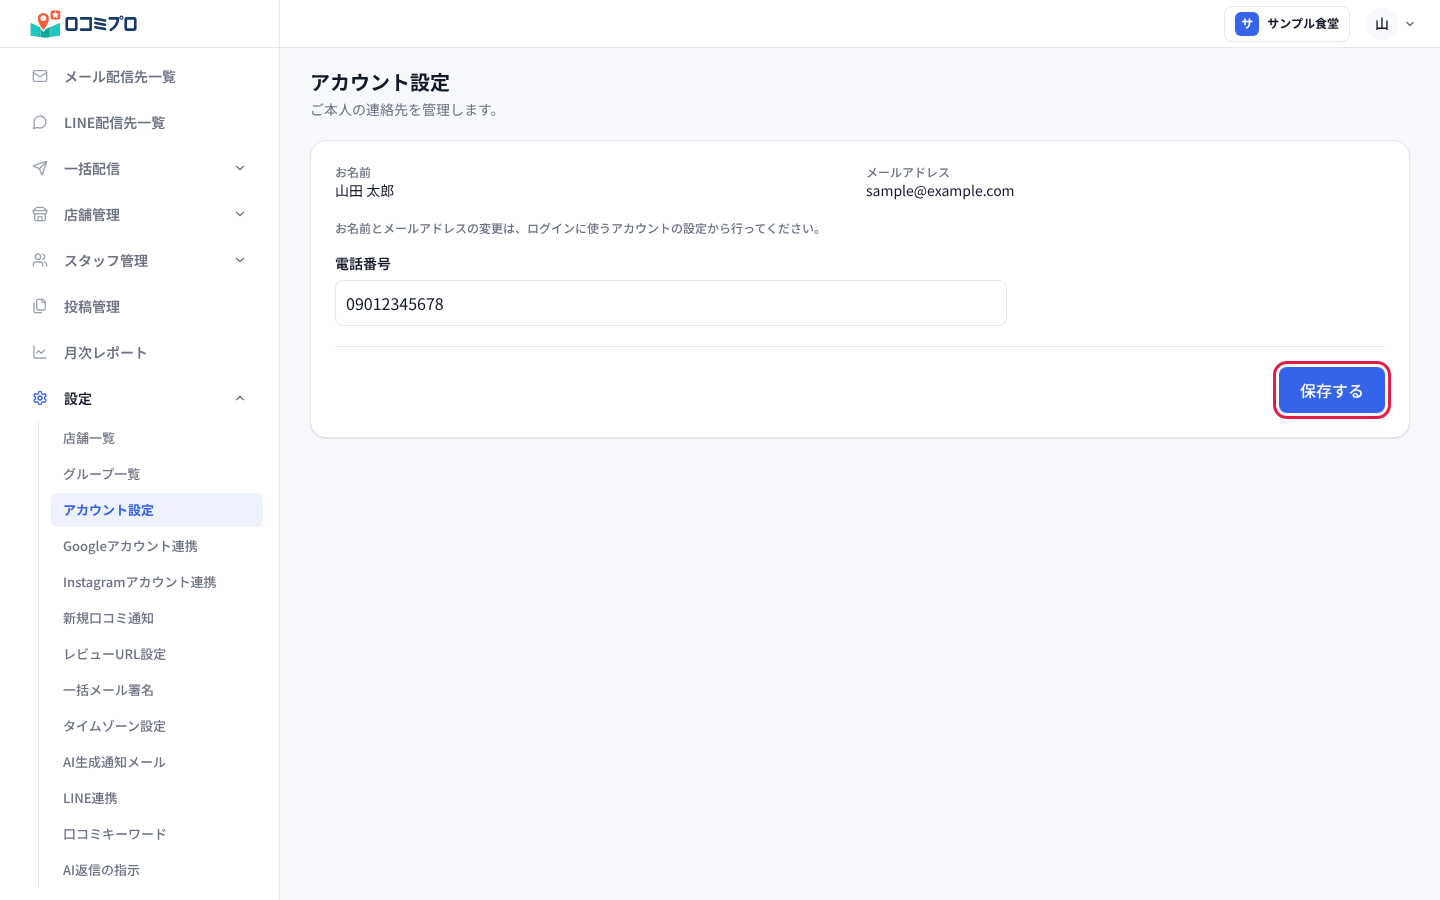Open the user menu dropdown arrow
The width and height of the screenshot is (1440, 900).
[x=1410, y=24]
